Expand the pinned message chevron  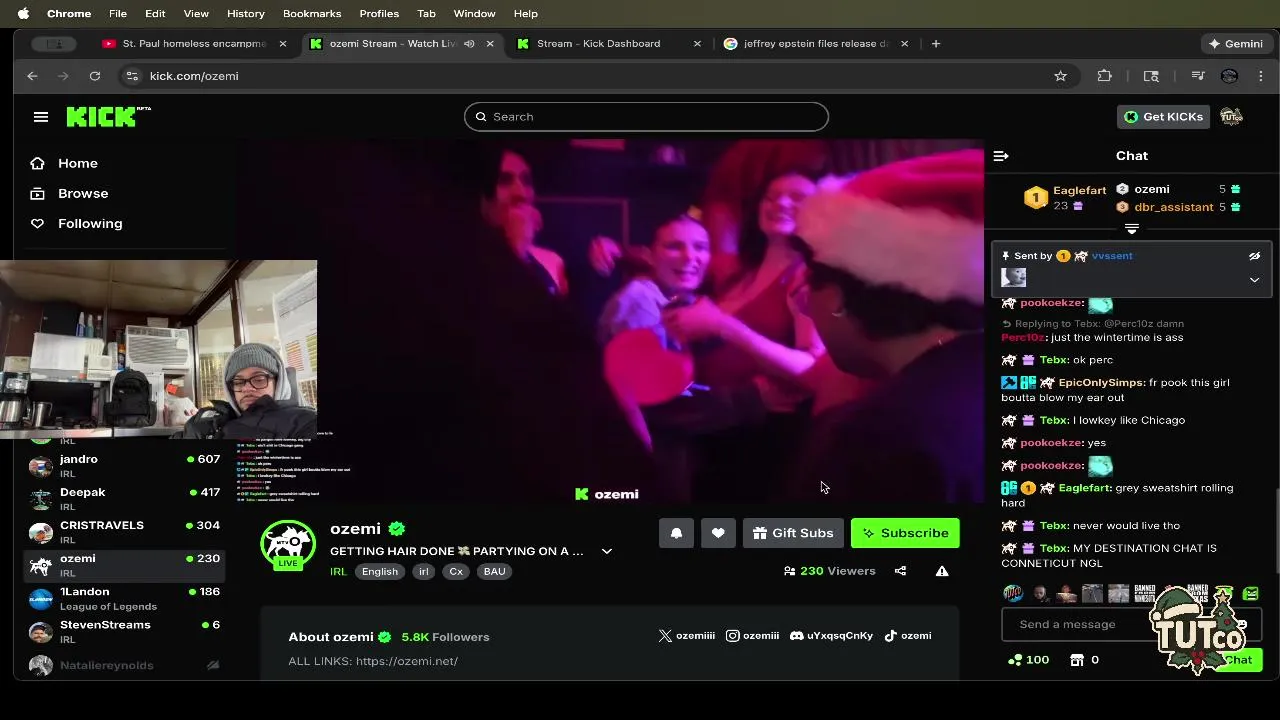pos(1254,280)
